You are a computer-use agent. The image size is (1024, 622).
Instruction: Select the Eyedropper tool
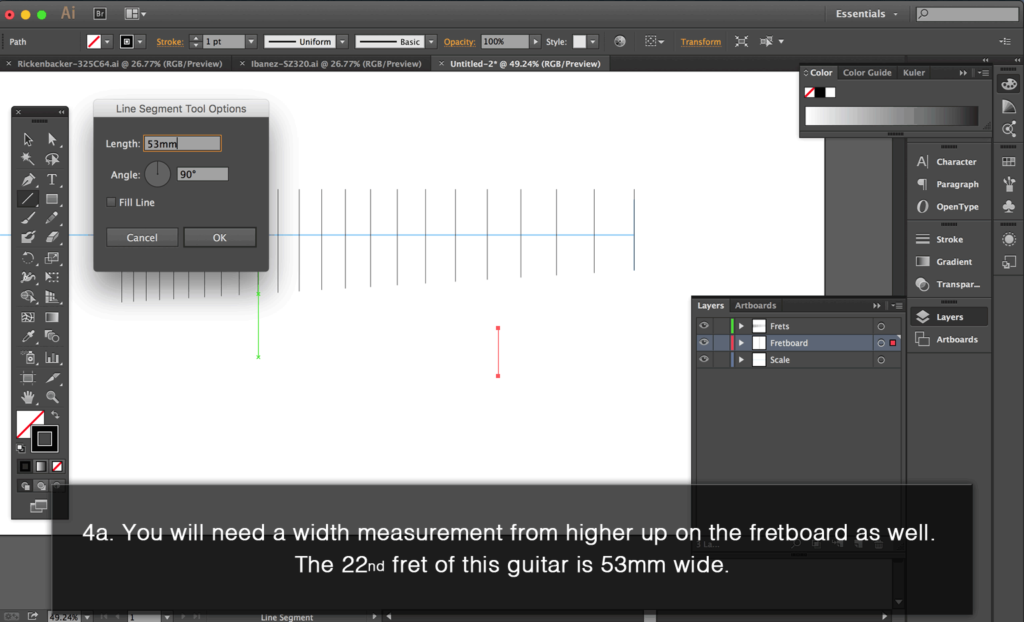[28, 337]
